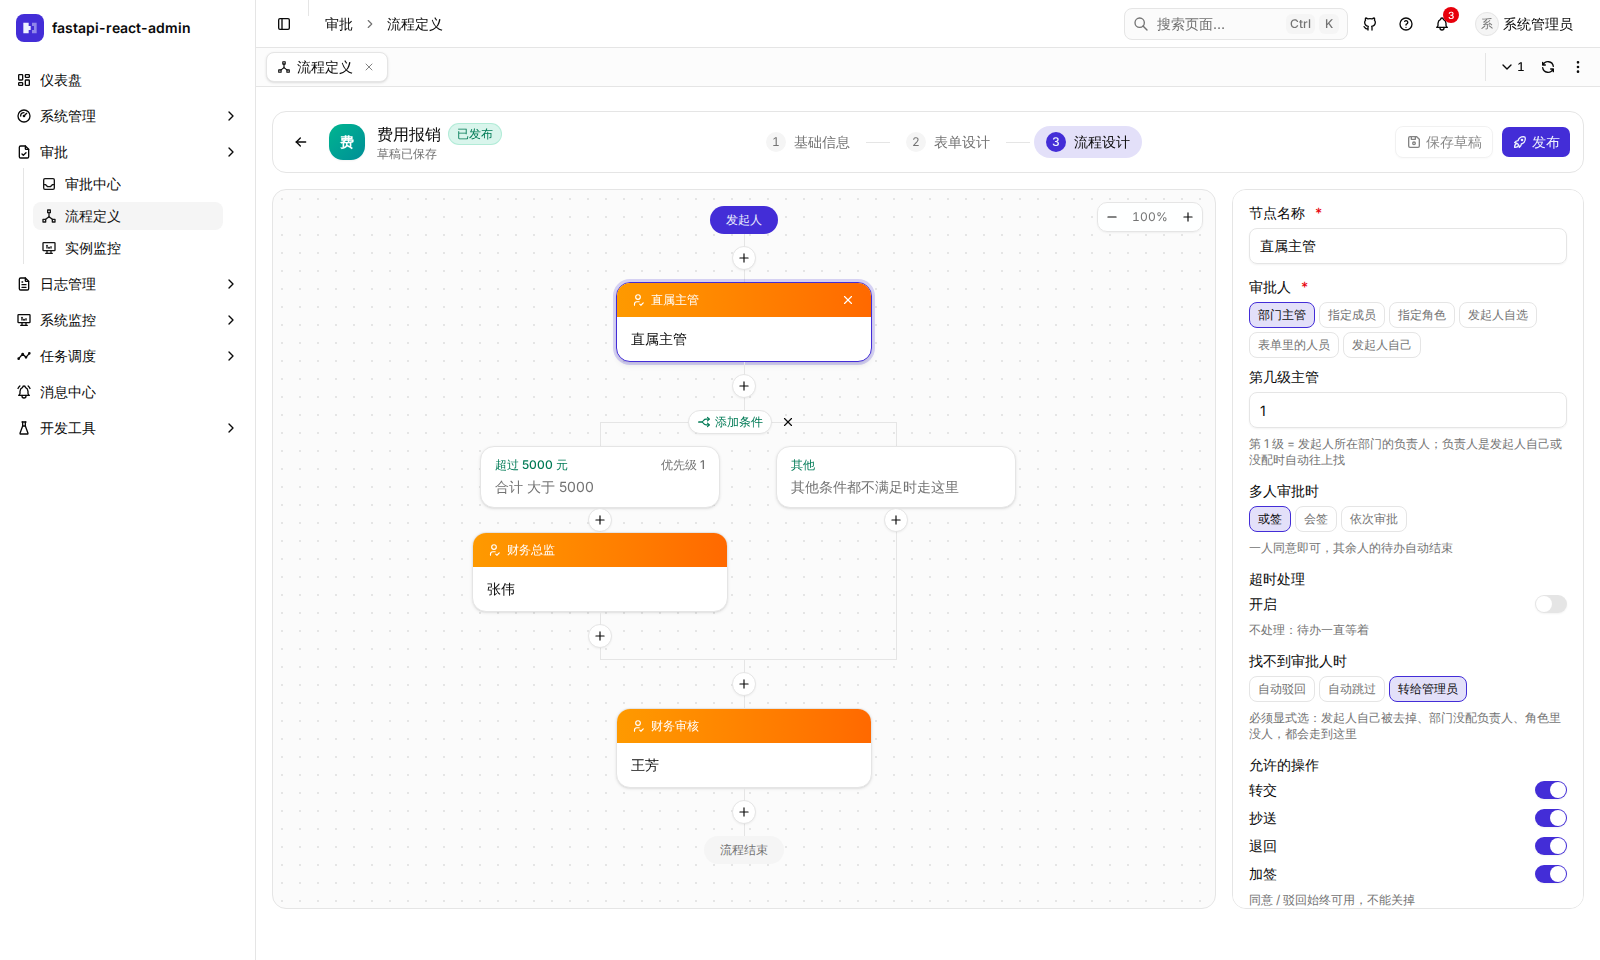
Task: Go to step 1 基础信息
Action: (x=808, y=142)
